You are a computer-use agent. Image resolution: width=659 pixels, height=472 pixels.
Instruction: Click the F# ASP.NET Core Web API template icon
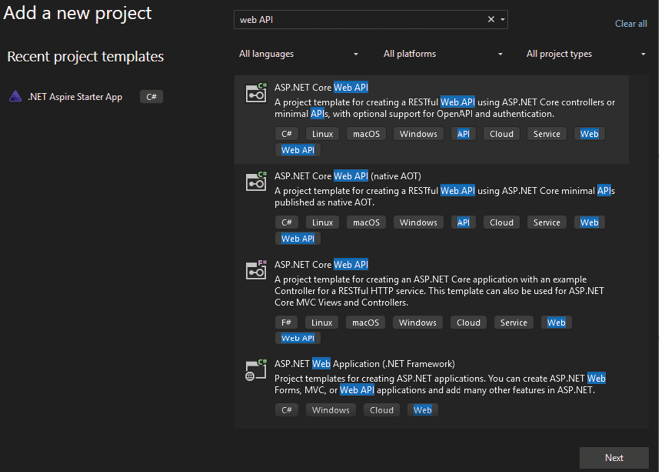pyautogui.click(x=256, y=270)
